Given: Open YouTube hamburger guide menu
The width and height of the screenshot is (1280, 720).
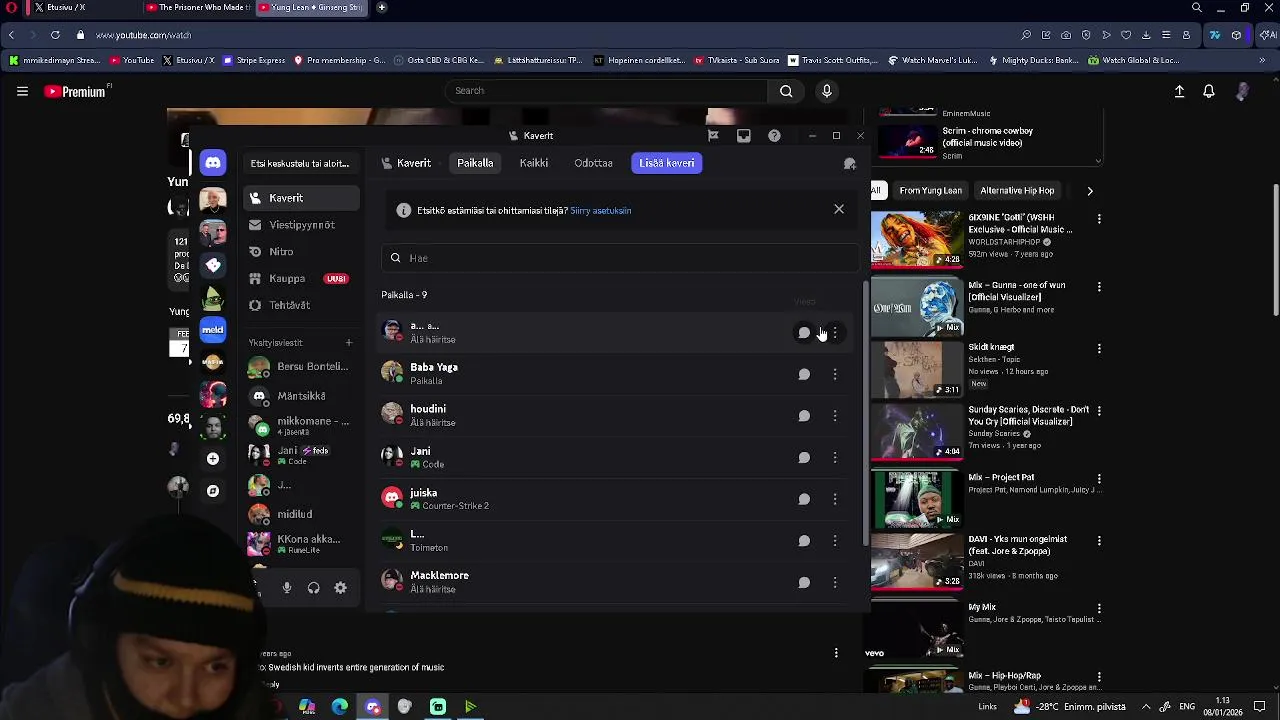Looking at the screenshot, I should coord(22,91).
